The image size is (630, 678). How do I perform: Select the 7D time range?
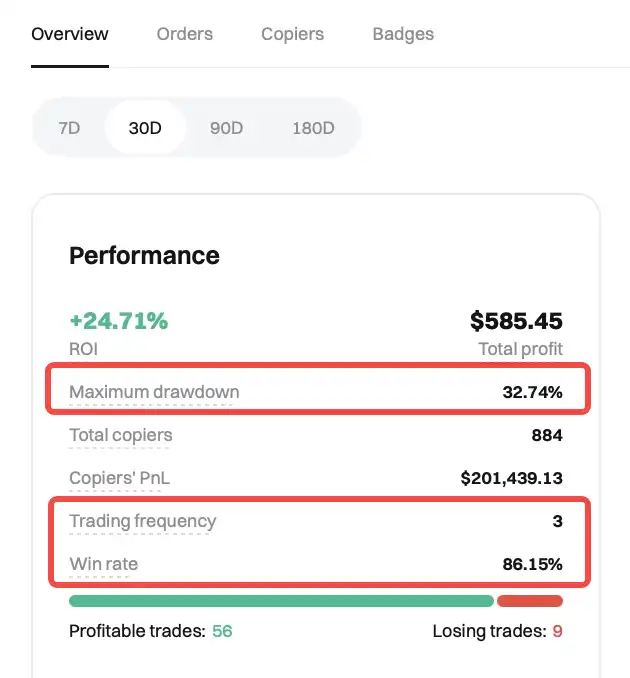point(70,128)
